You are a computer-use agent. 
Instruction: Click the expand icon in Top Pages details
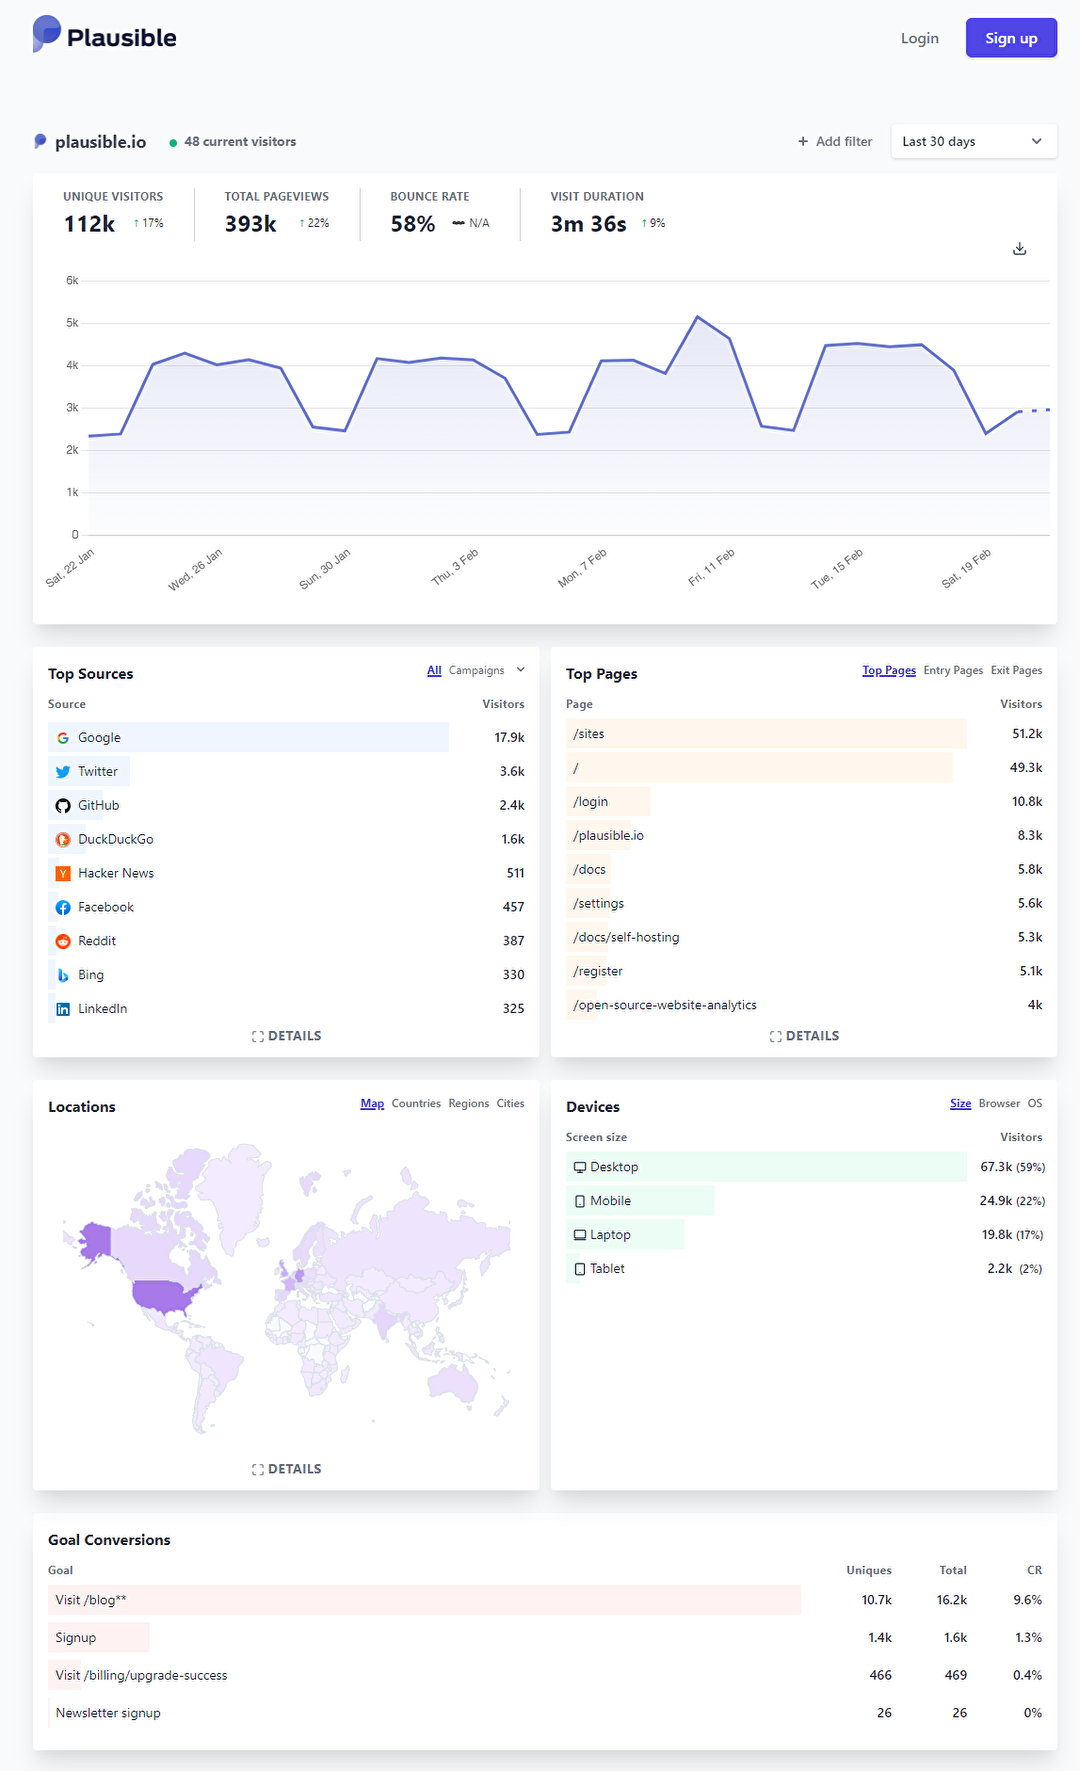point(776,1037)
